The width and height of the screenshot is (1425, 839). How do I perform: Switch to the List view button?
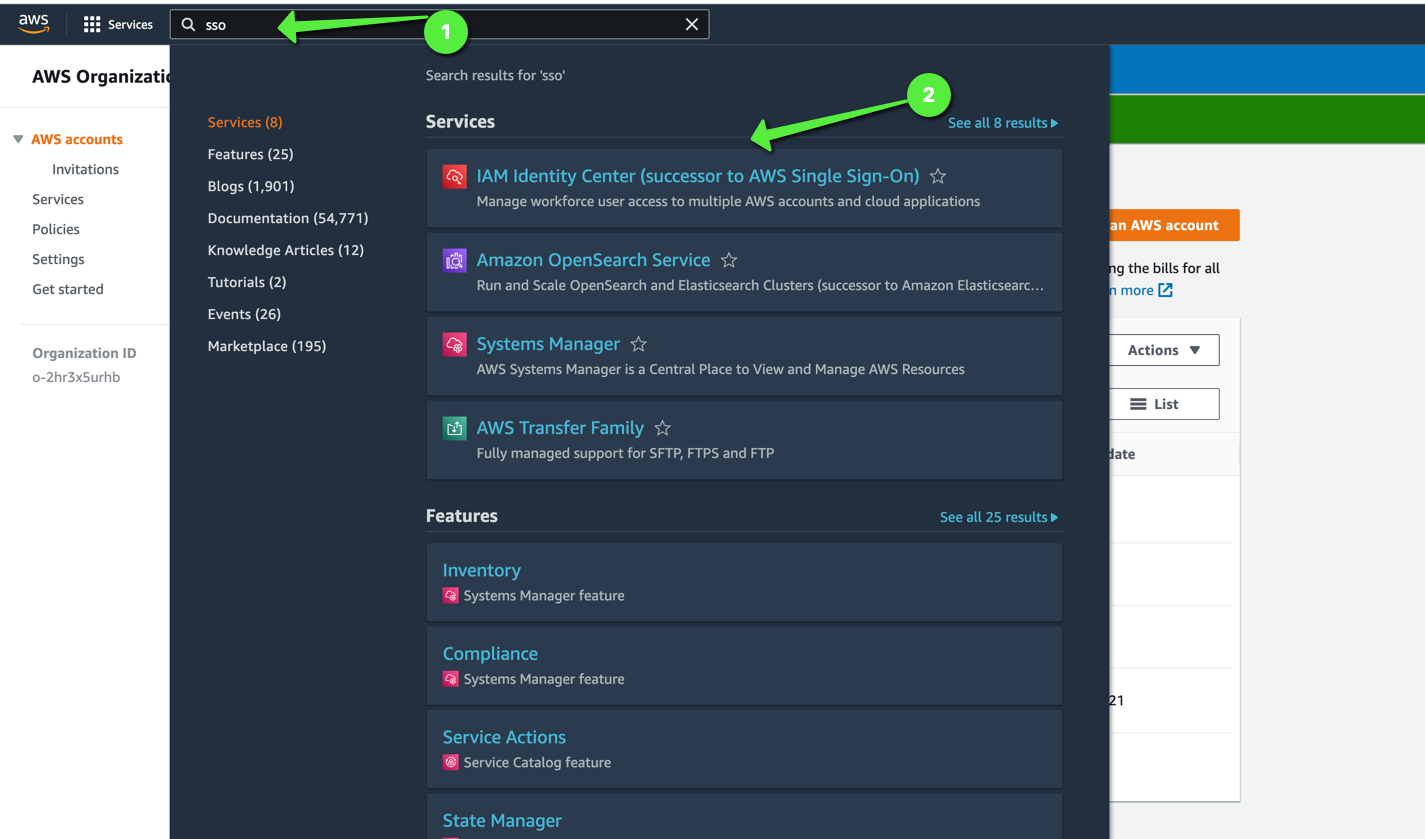pyautogui.click(x=1164, y=404)
